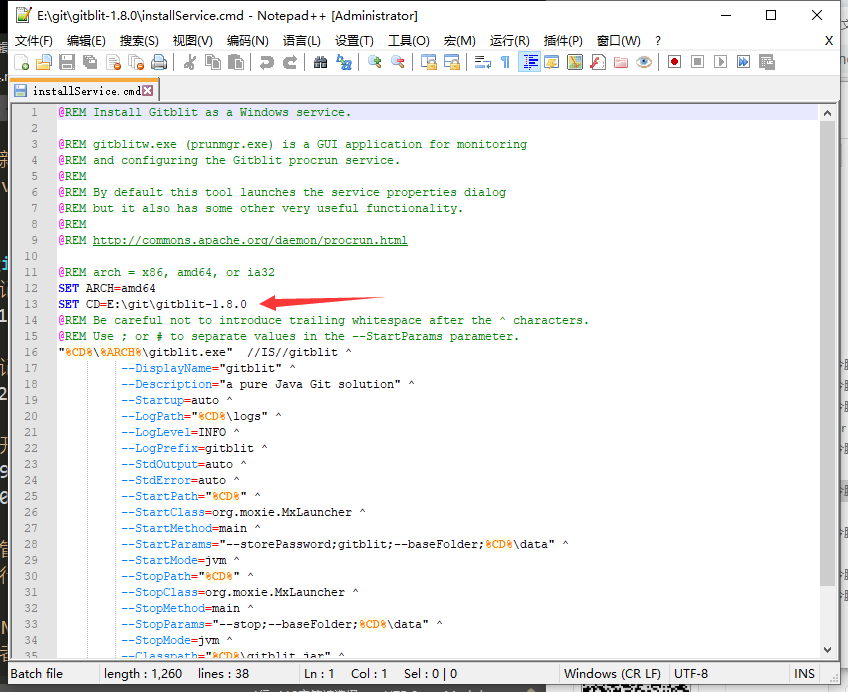Click line number 16 in the margin

pos(31,352)
